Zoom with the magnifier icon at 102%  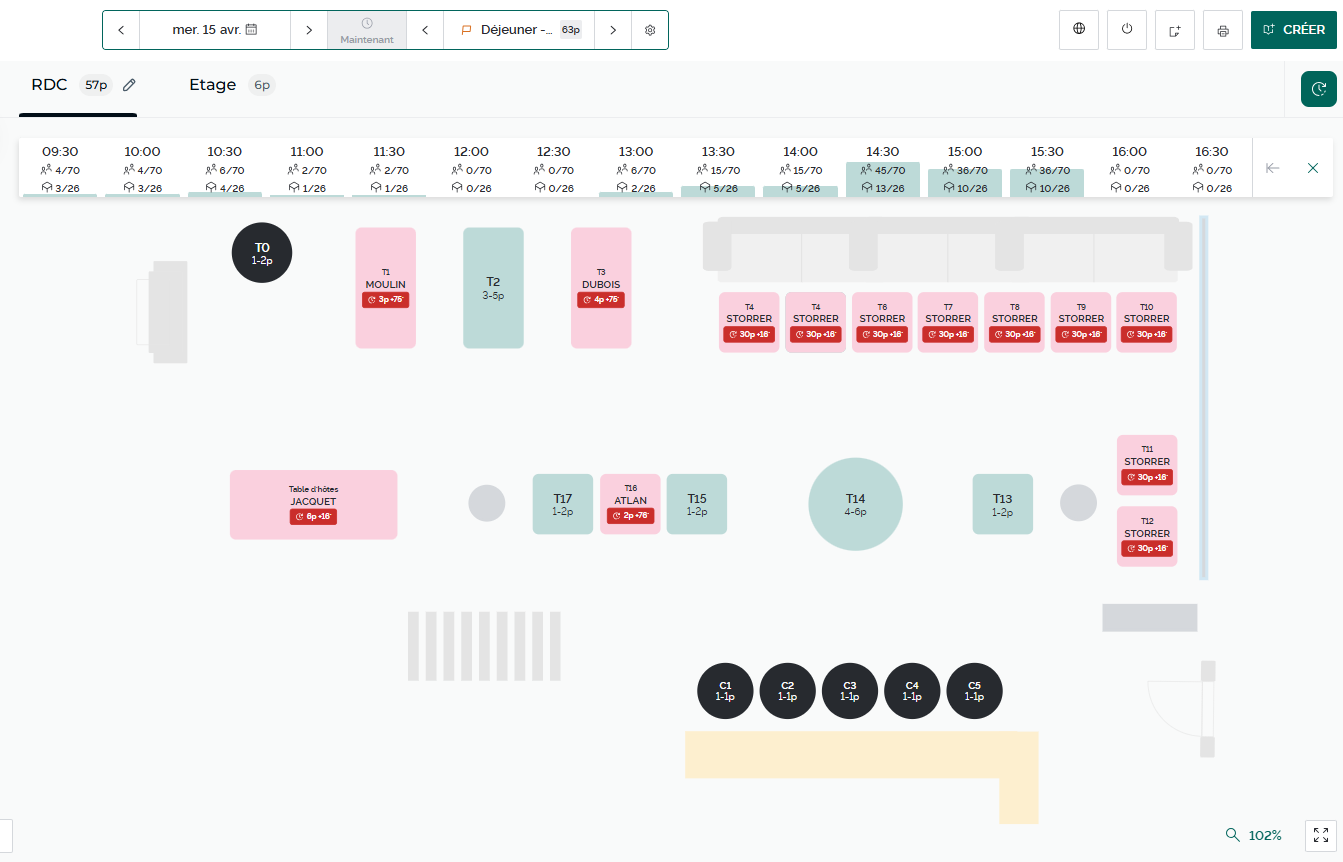1233,835
